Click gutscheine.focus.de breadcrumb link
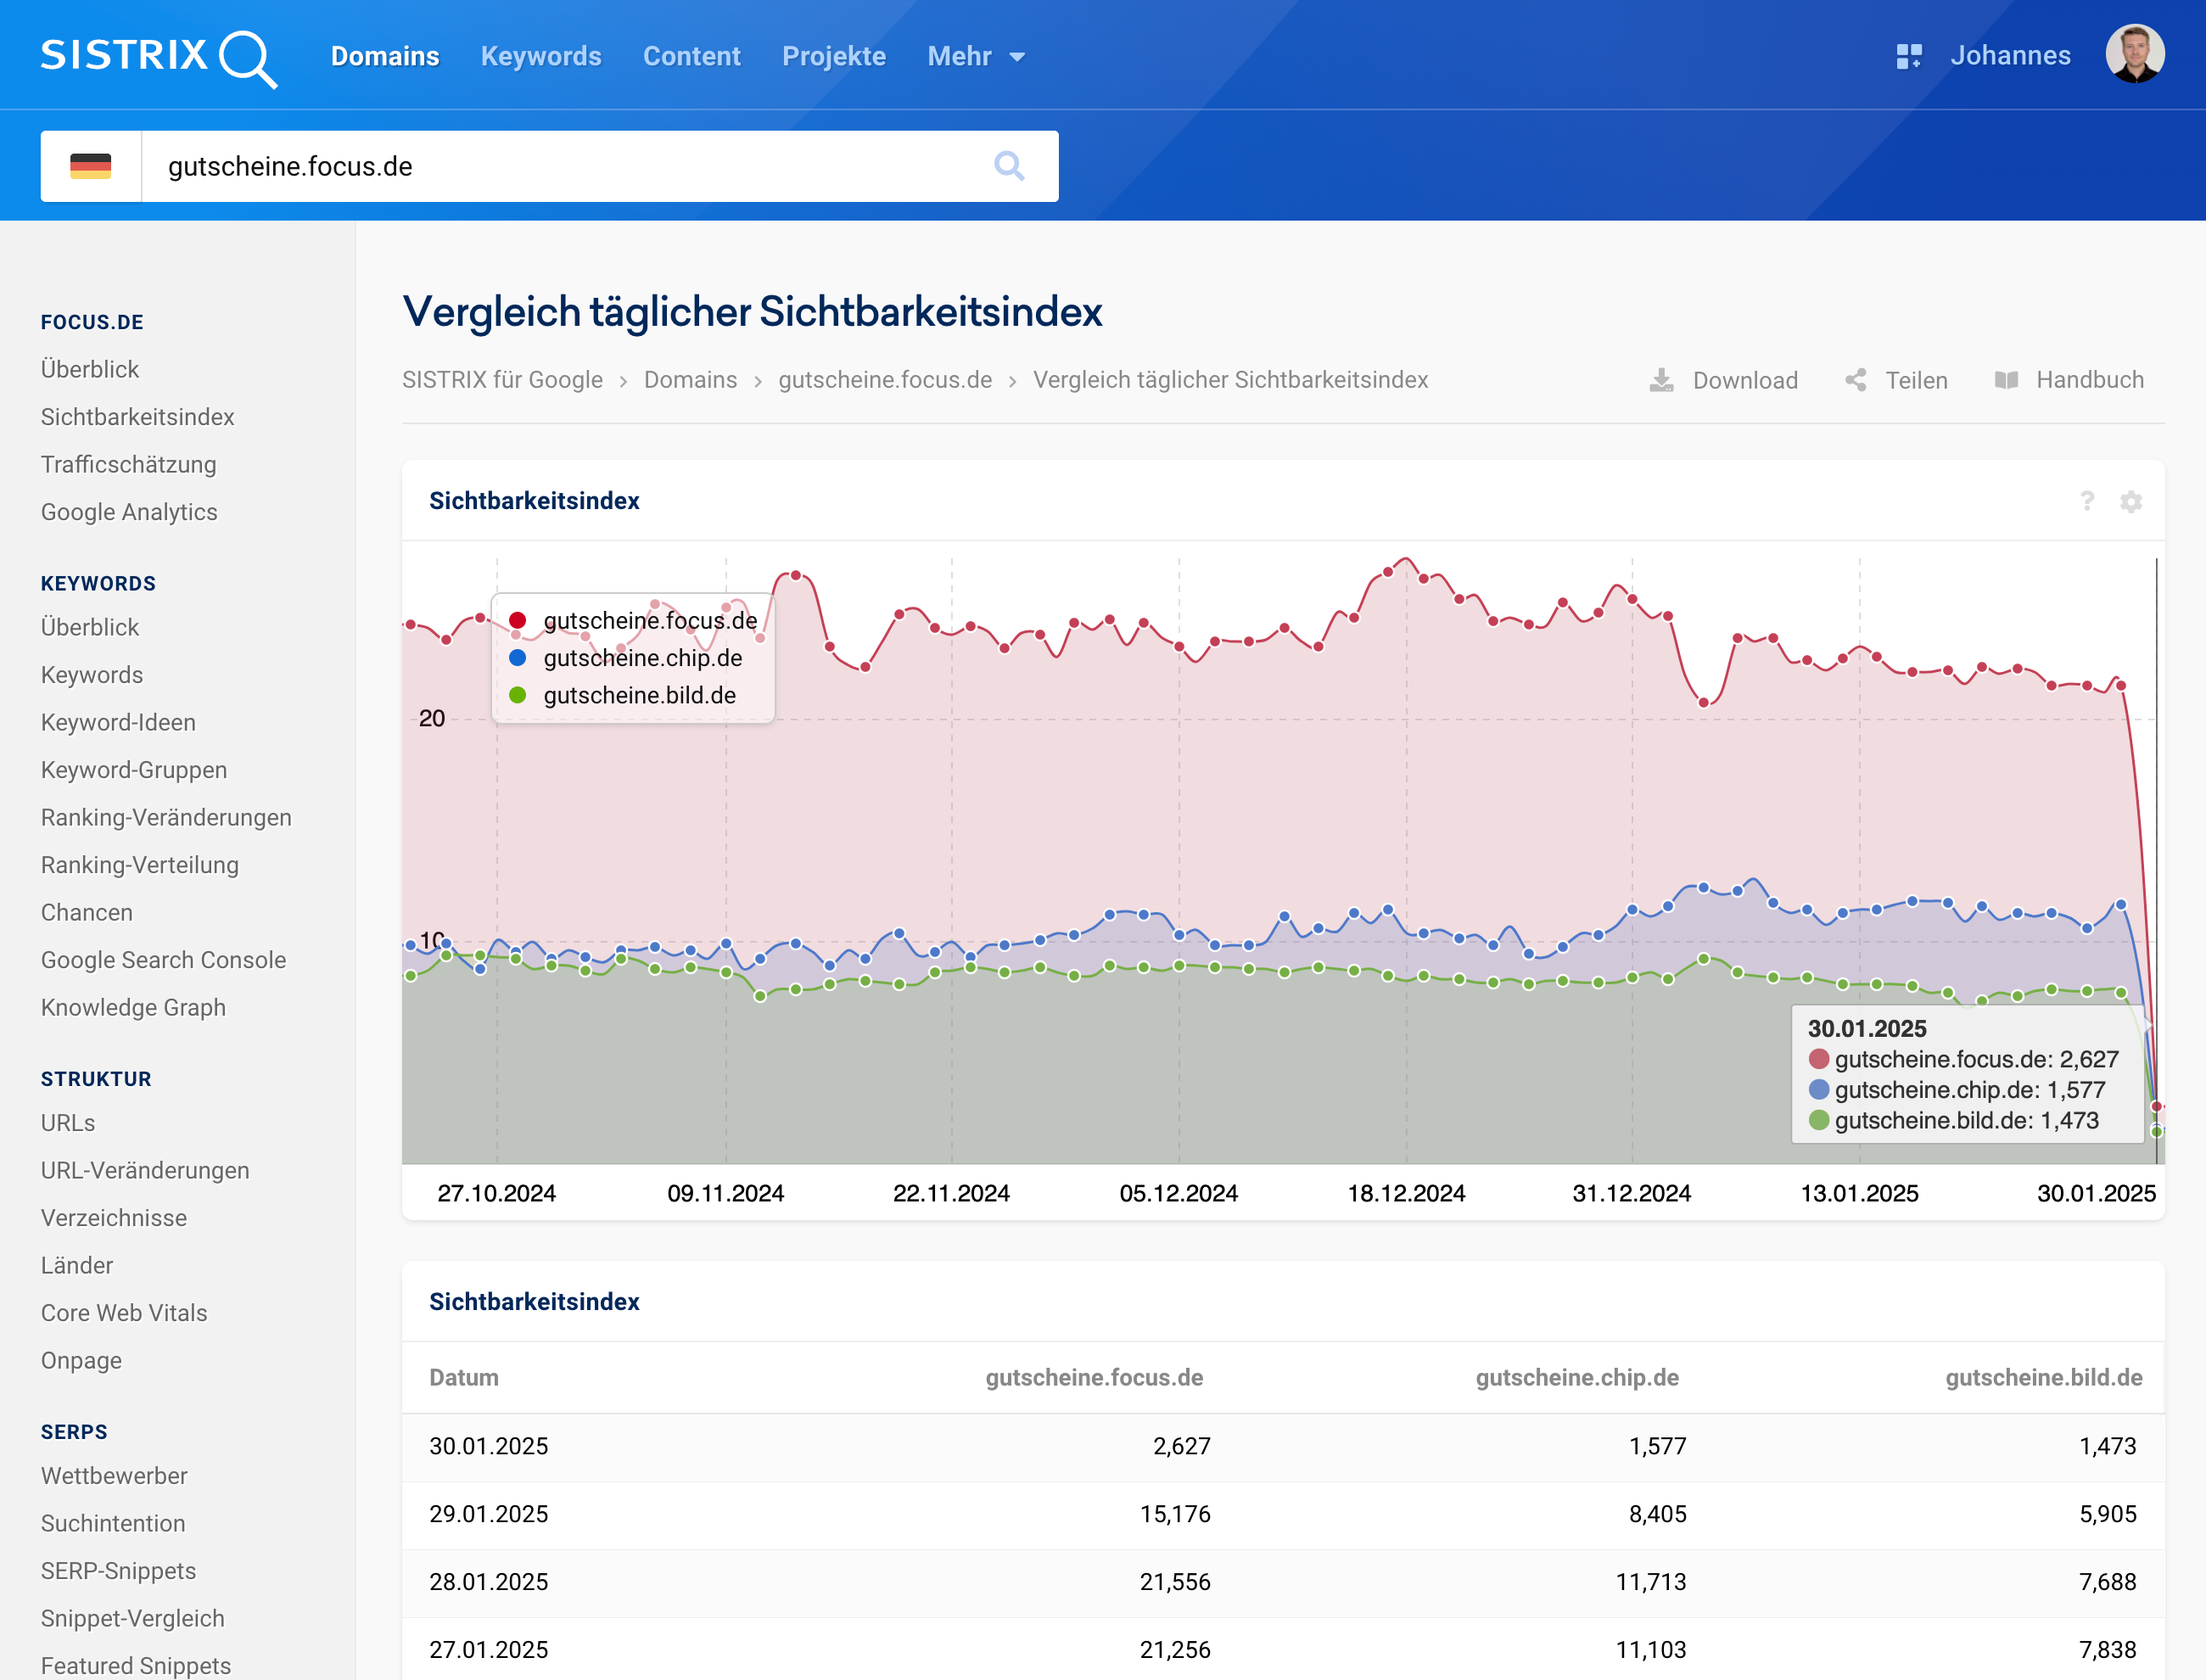The image size is (2206, 1680). (885, 380)
